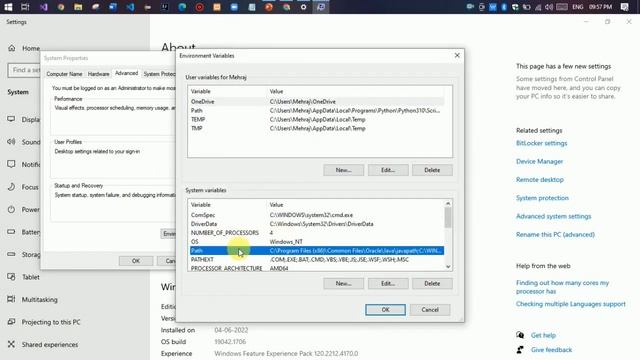
Task: Click Edit under System variables
Action: tap(388, 283)
